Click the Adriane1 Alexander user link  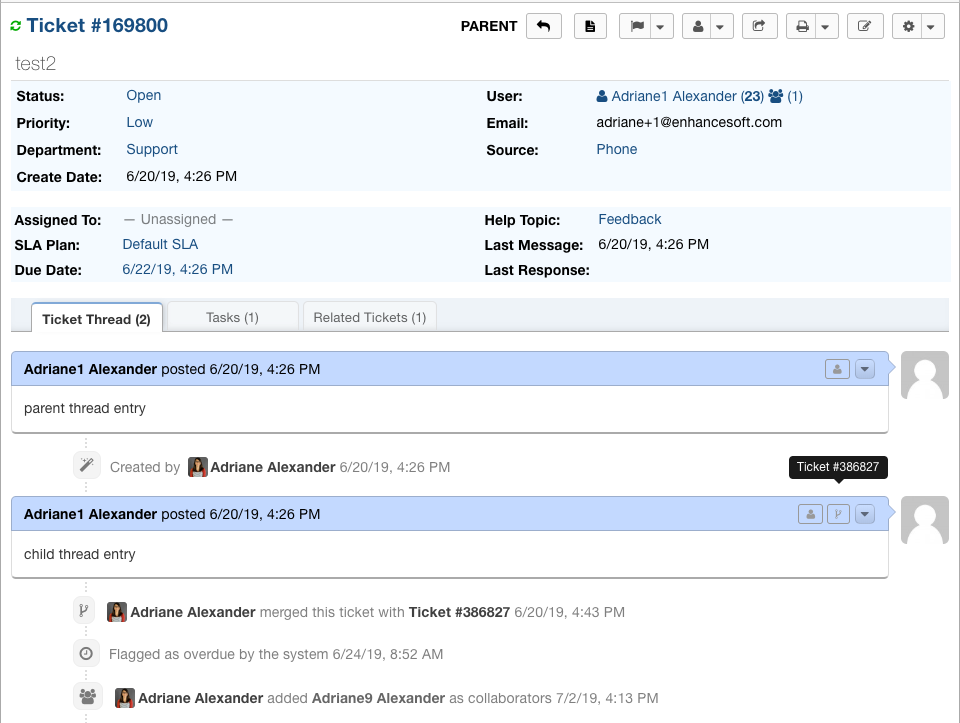(x=679, y=97)
